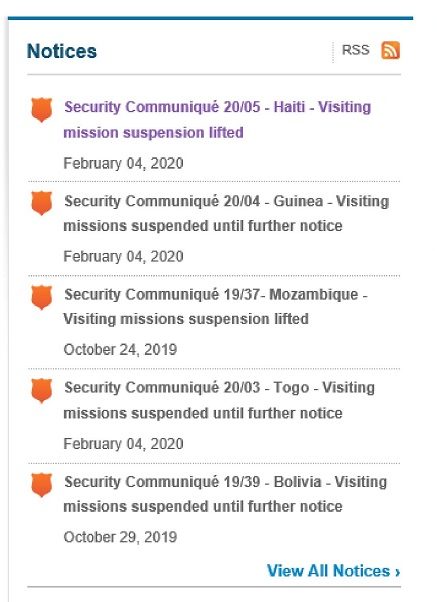Open Security Communiqué 20/05 Haiti notice
This screenshot has height=602, width=437.
point(217,119)
